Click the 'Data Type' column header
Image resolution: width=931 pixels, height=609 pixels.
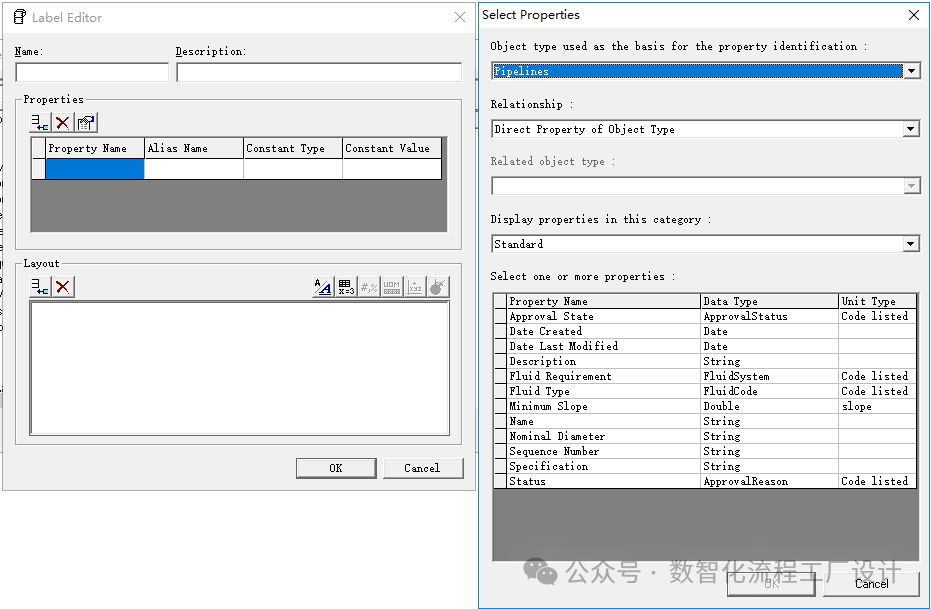tap(770, 302)
